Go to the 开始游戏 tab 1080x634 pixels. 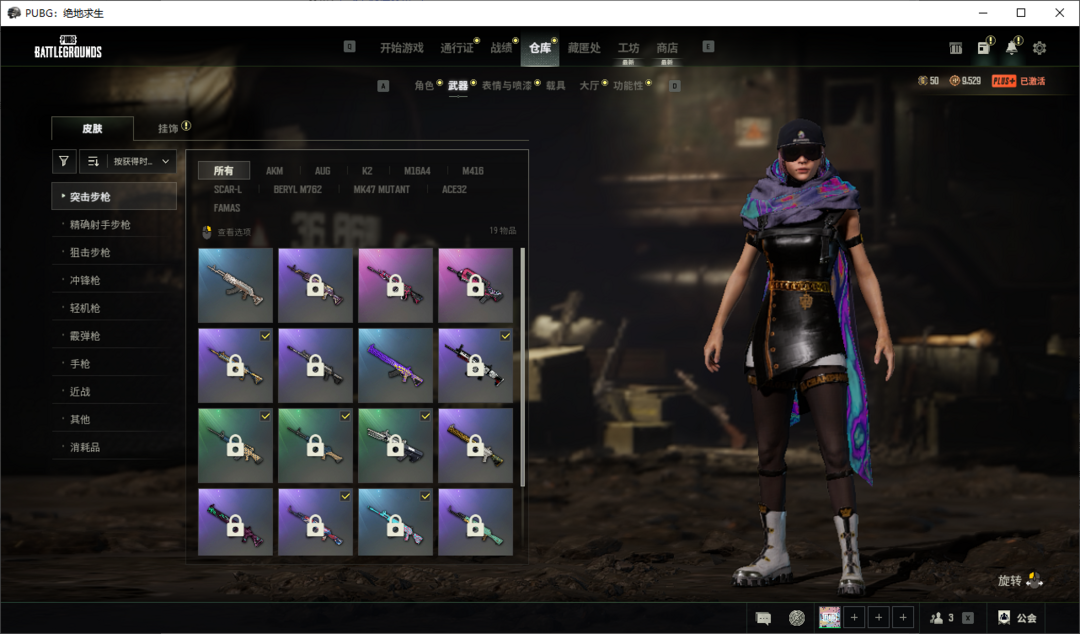pos(402,48)
